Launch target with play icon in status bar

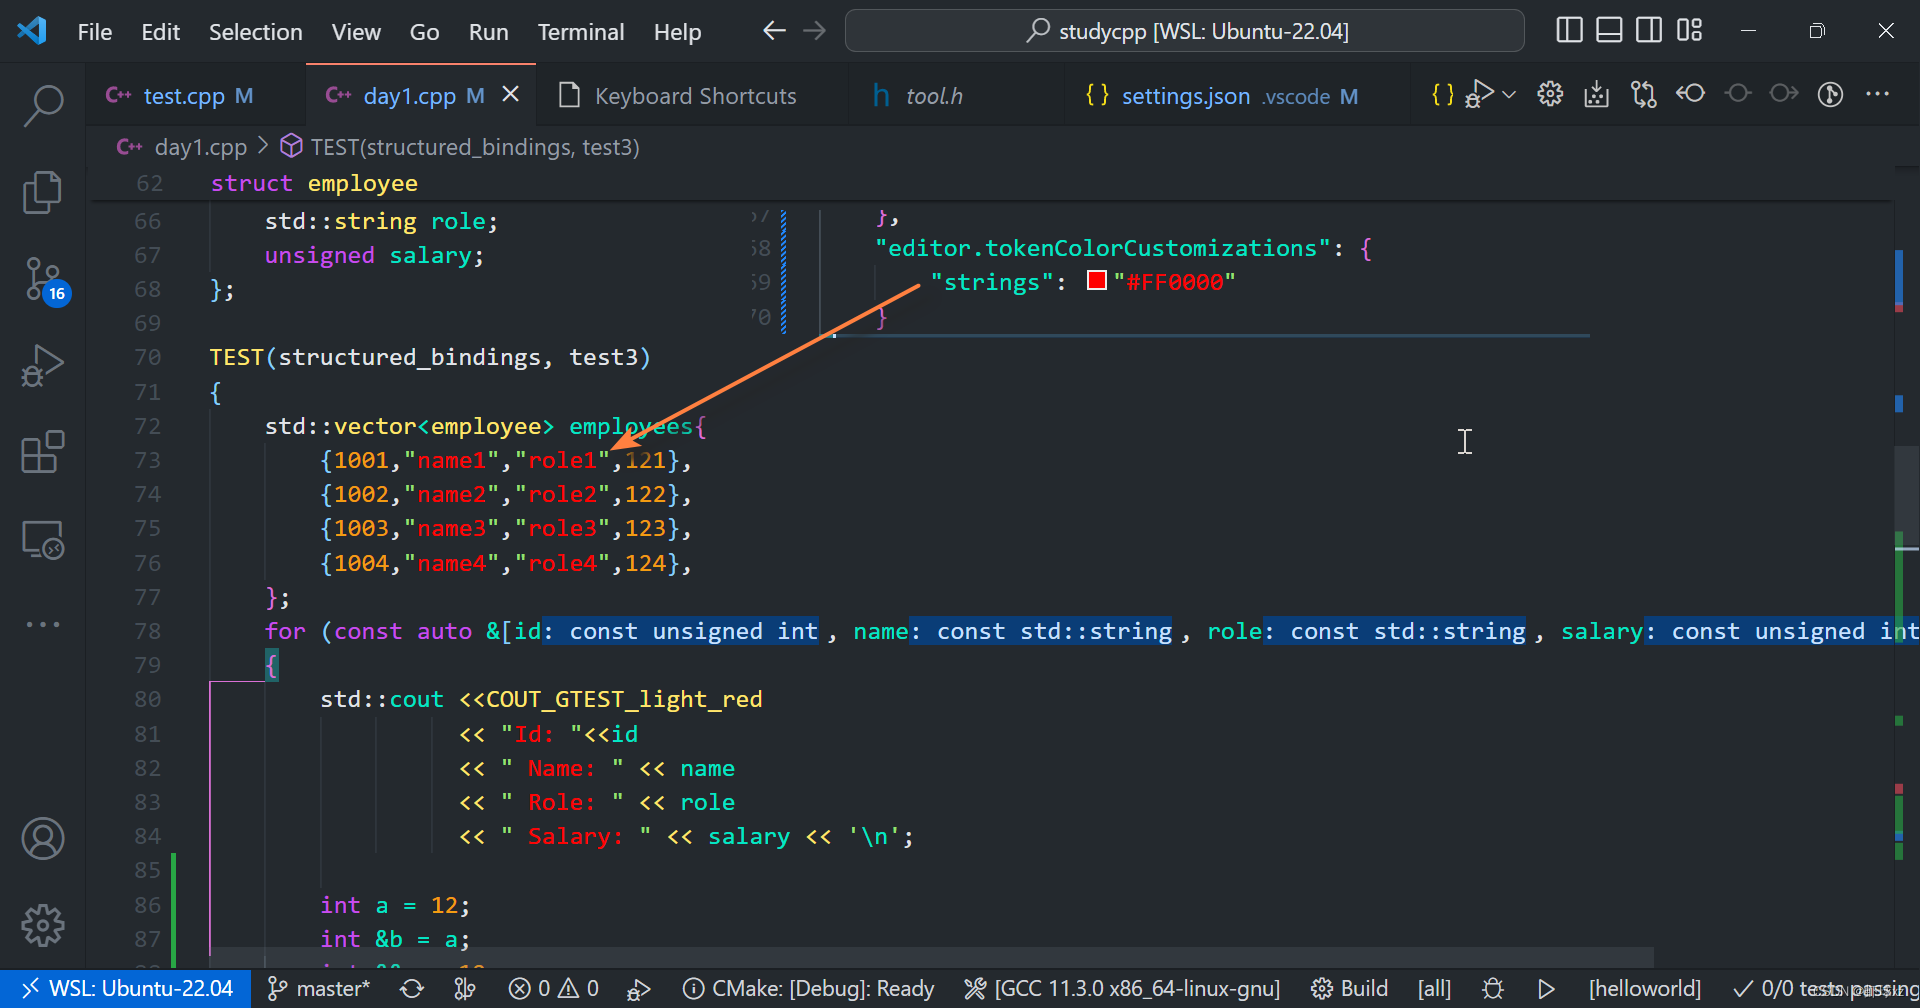(x=1546, y=988)
